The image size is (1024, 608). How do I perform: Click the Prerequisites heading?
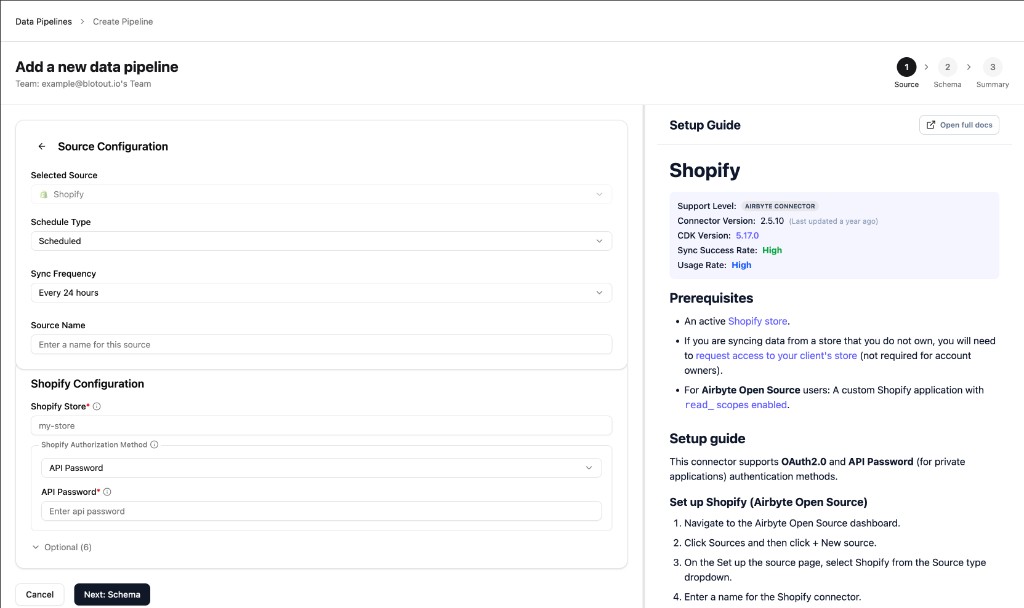pos(711,298)
